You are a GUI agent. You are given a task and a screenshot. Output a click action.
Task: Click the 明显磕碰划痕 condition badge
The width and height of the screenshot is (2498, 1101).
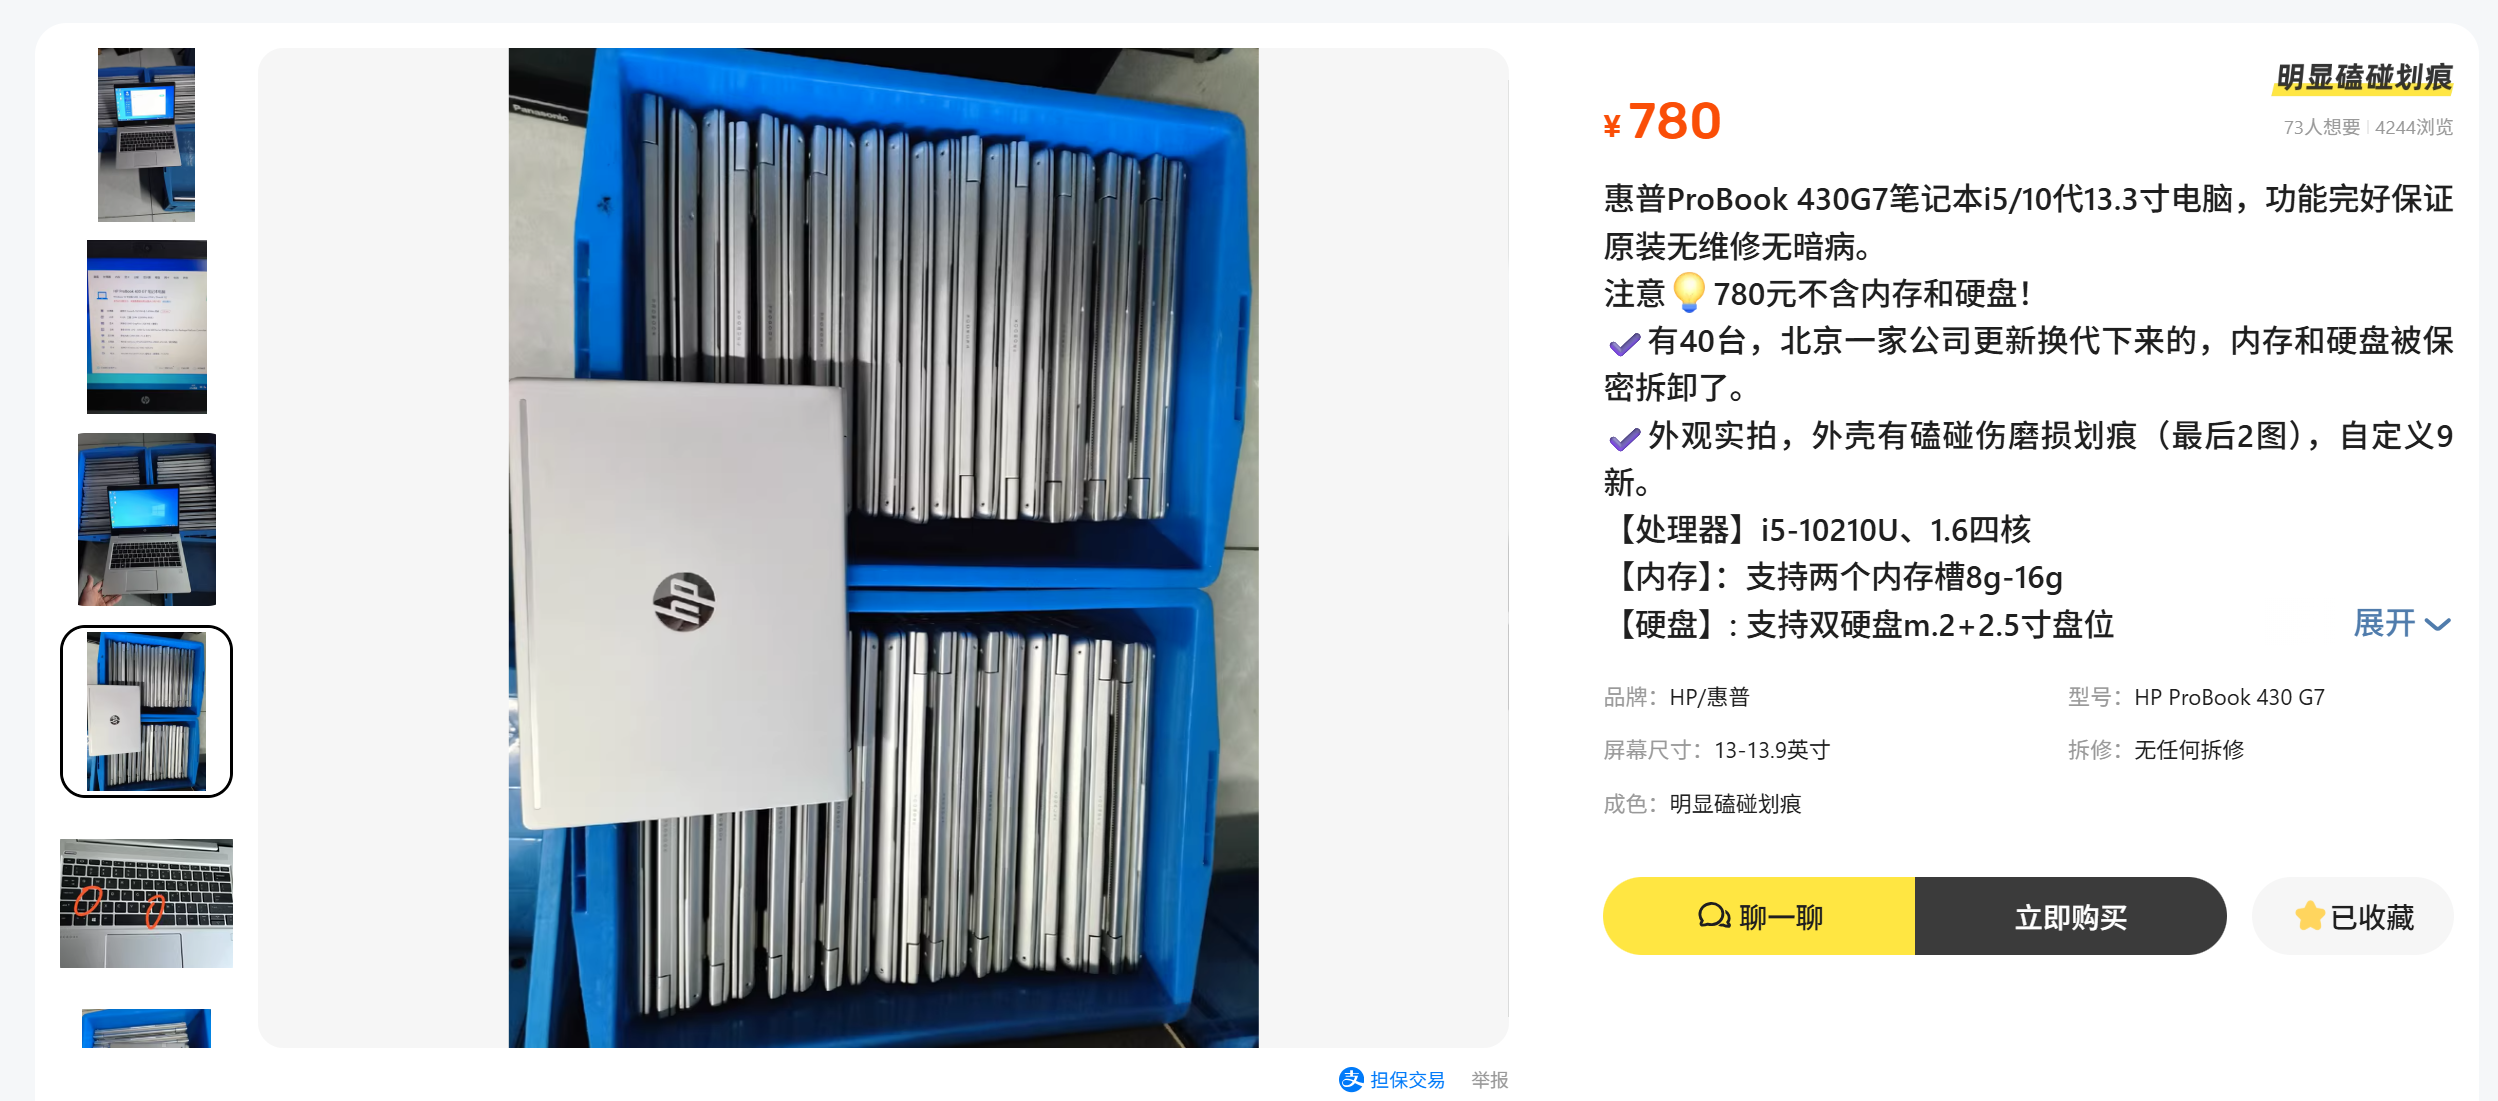[x=2363, y=77]
